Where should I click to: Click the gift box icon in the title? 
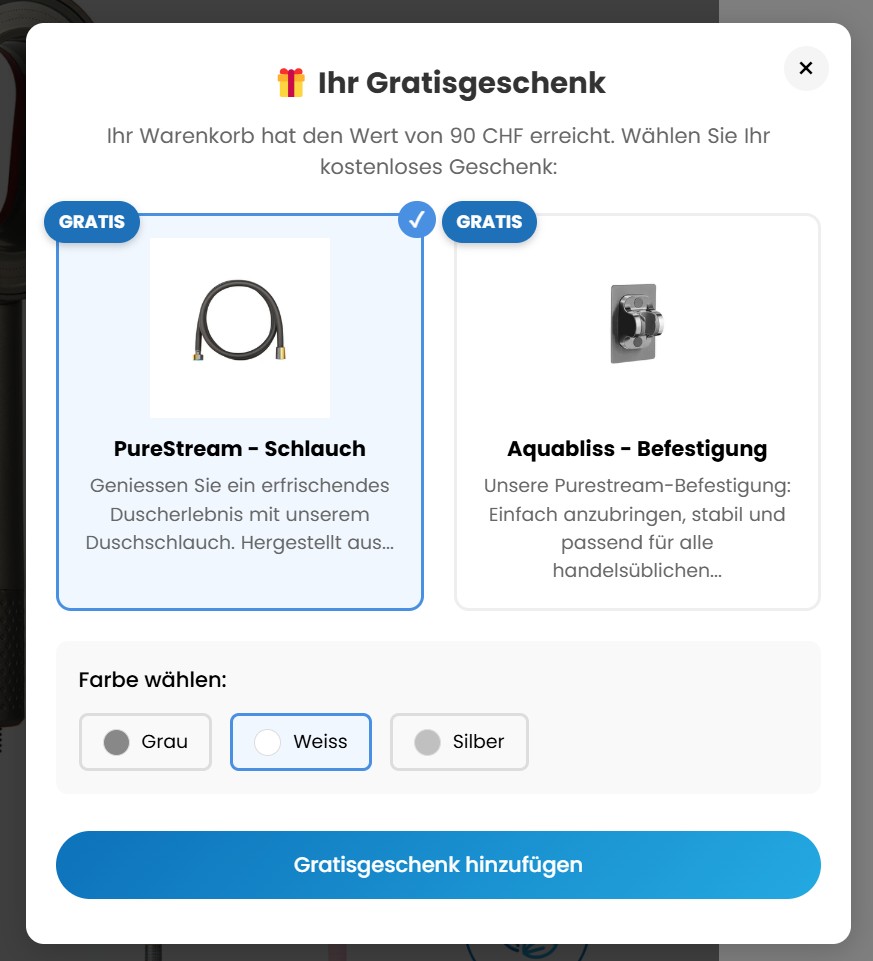pyautogui.click(x=291, y=83)
